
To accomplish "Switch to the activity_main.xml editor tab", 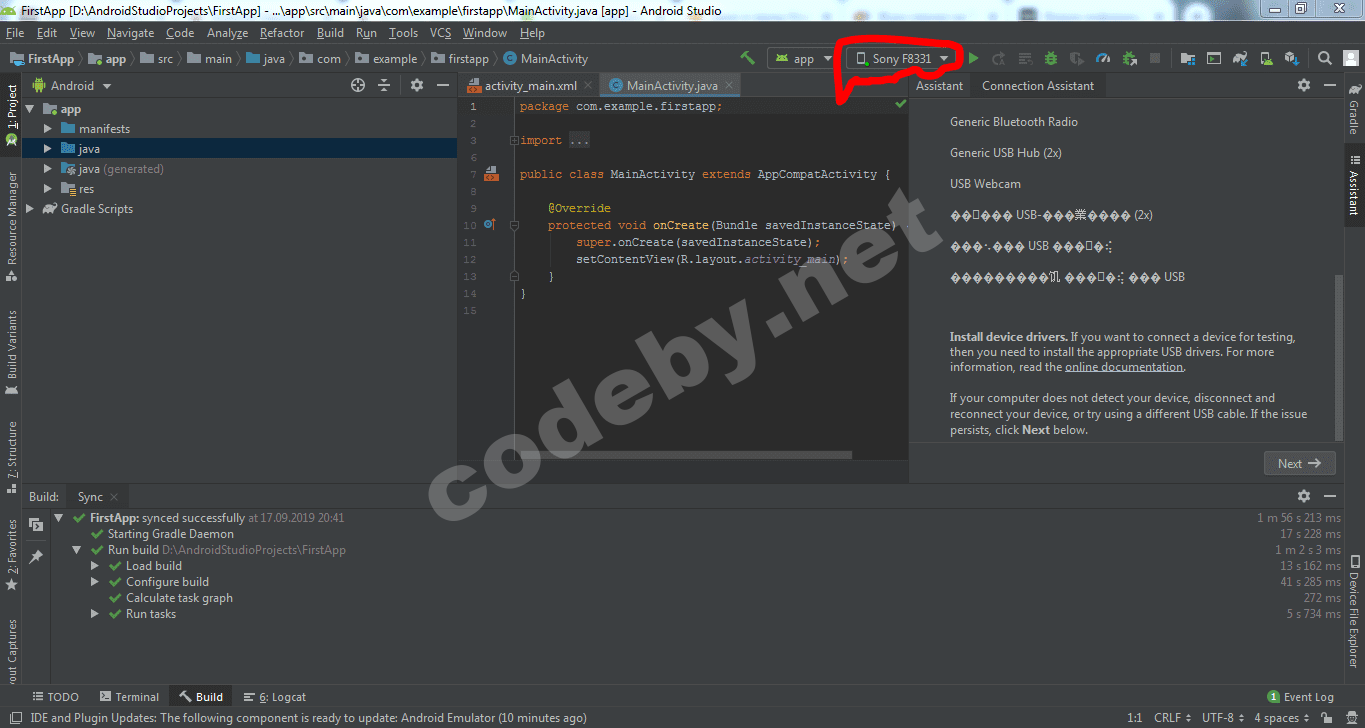I will (530, 86).
